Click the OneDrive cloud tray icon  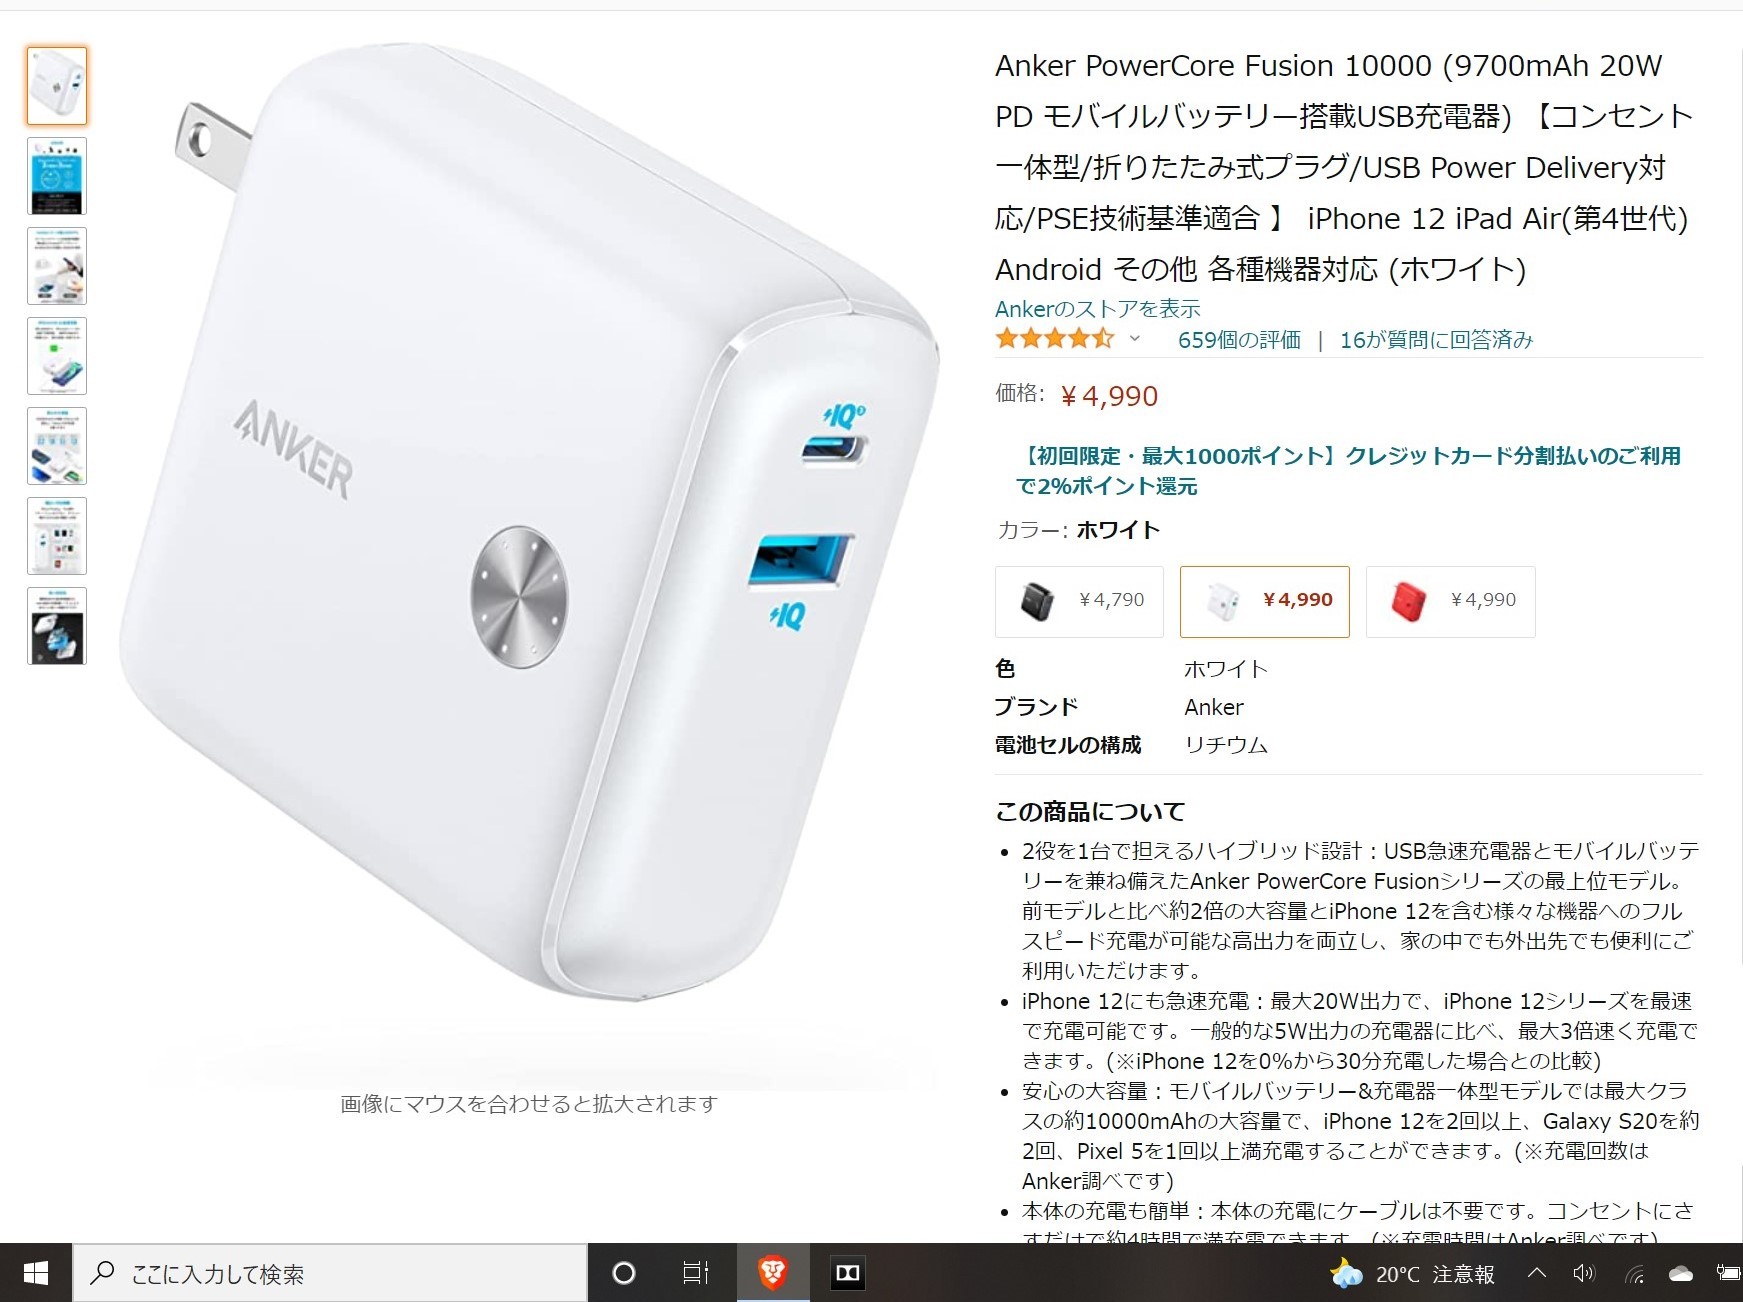[x=1681, y=1274]
